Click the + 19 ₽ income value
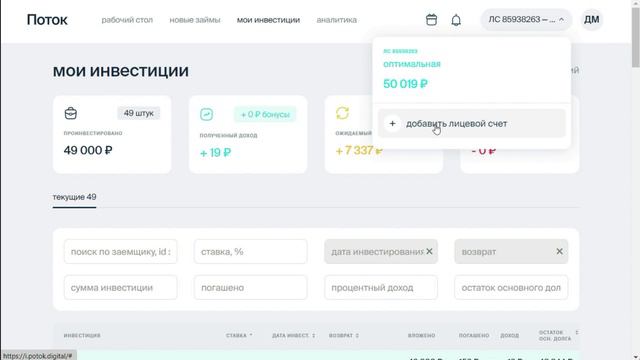The image size is (640, 360). 215,153
